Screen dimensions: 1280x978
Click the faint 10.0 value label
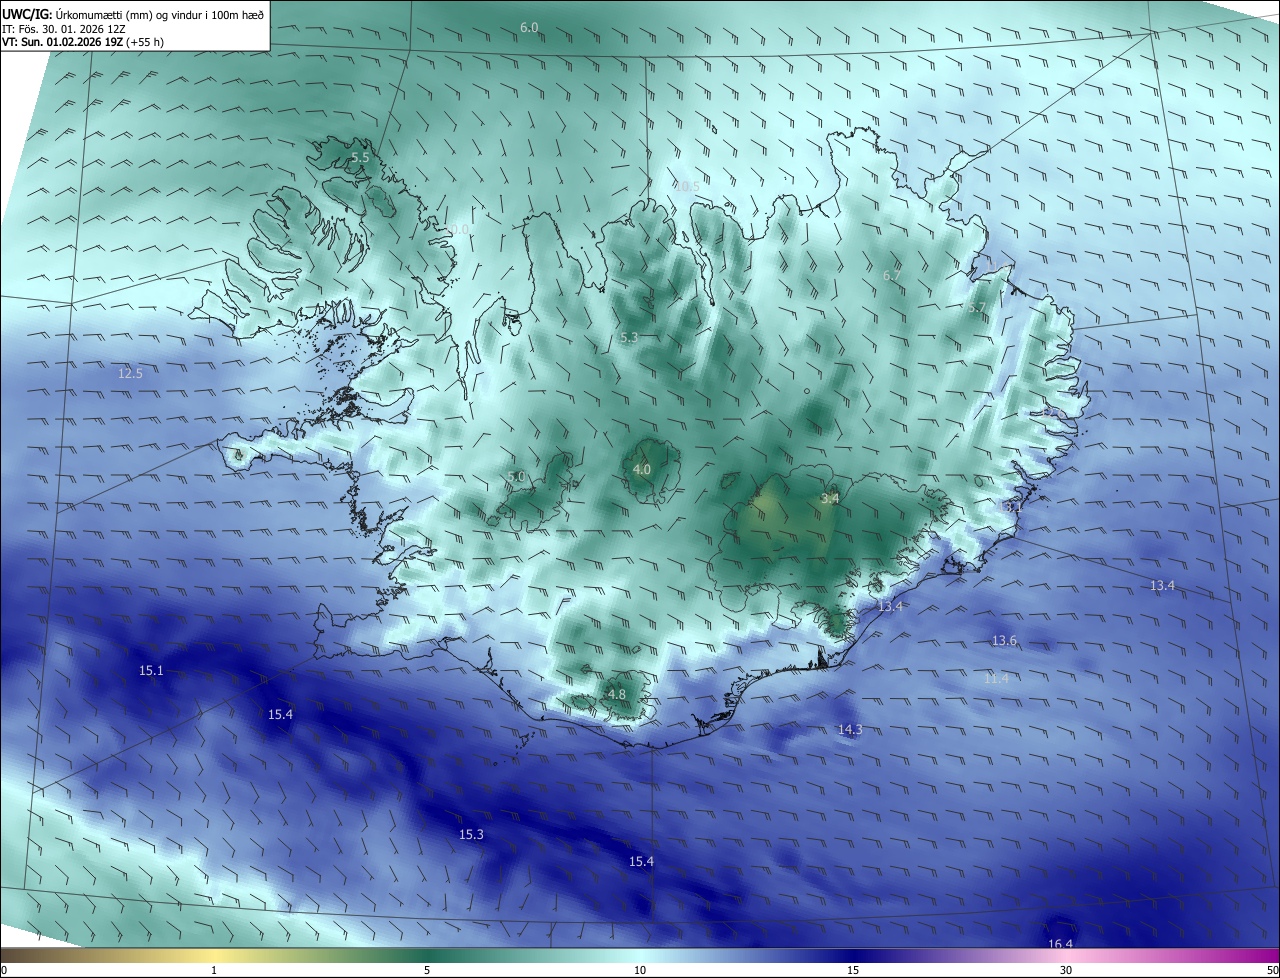[456, 229]
